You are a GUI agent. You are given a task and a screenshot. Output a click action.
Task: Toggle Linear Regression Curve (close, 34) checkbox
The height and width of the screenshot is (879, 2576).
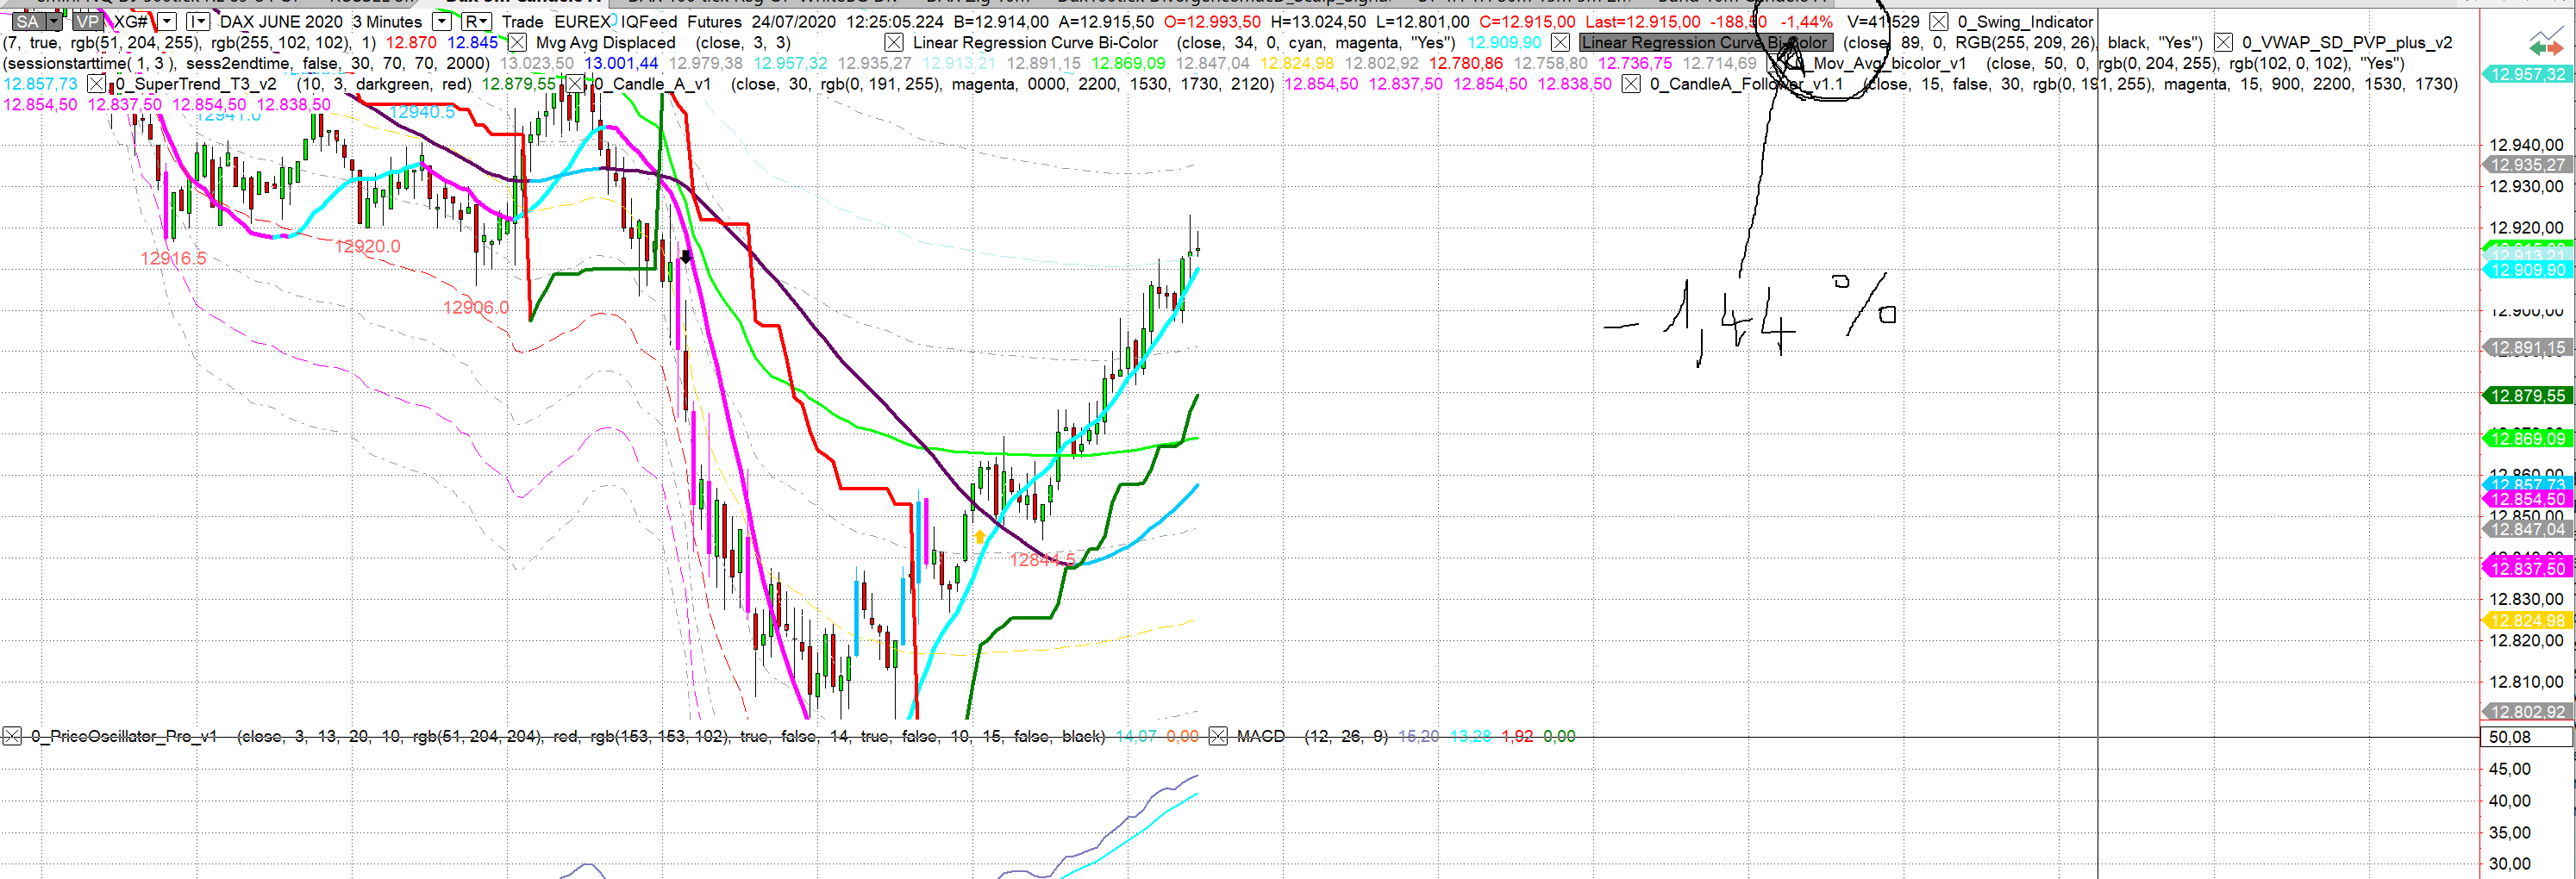894,42
